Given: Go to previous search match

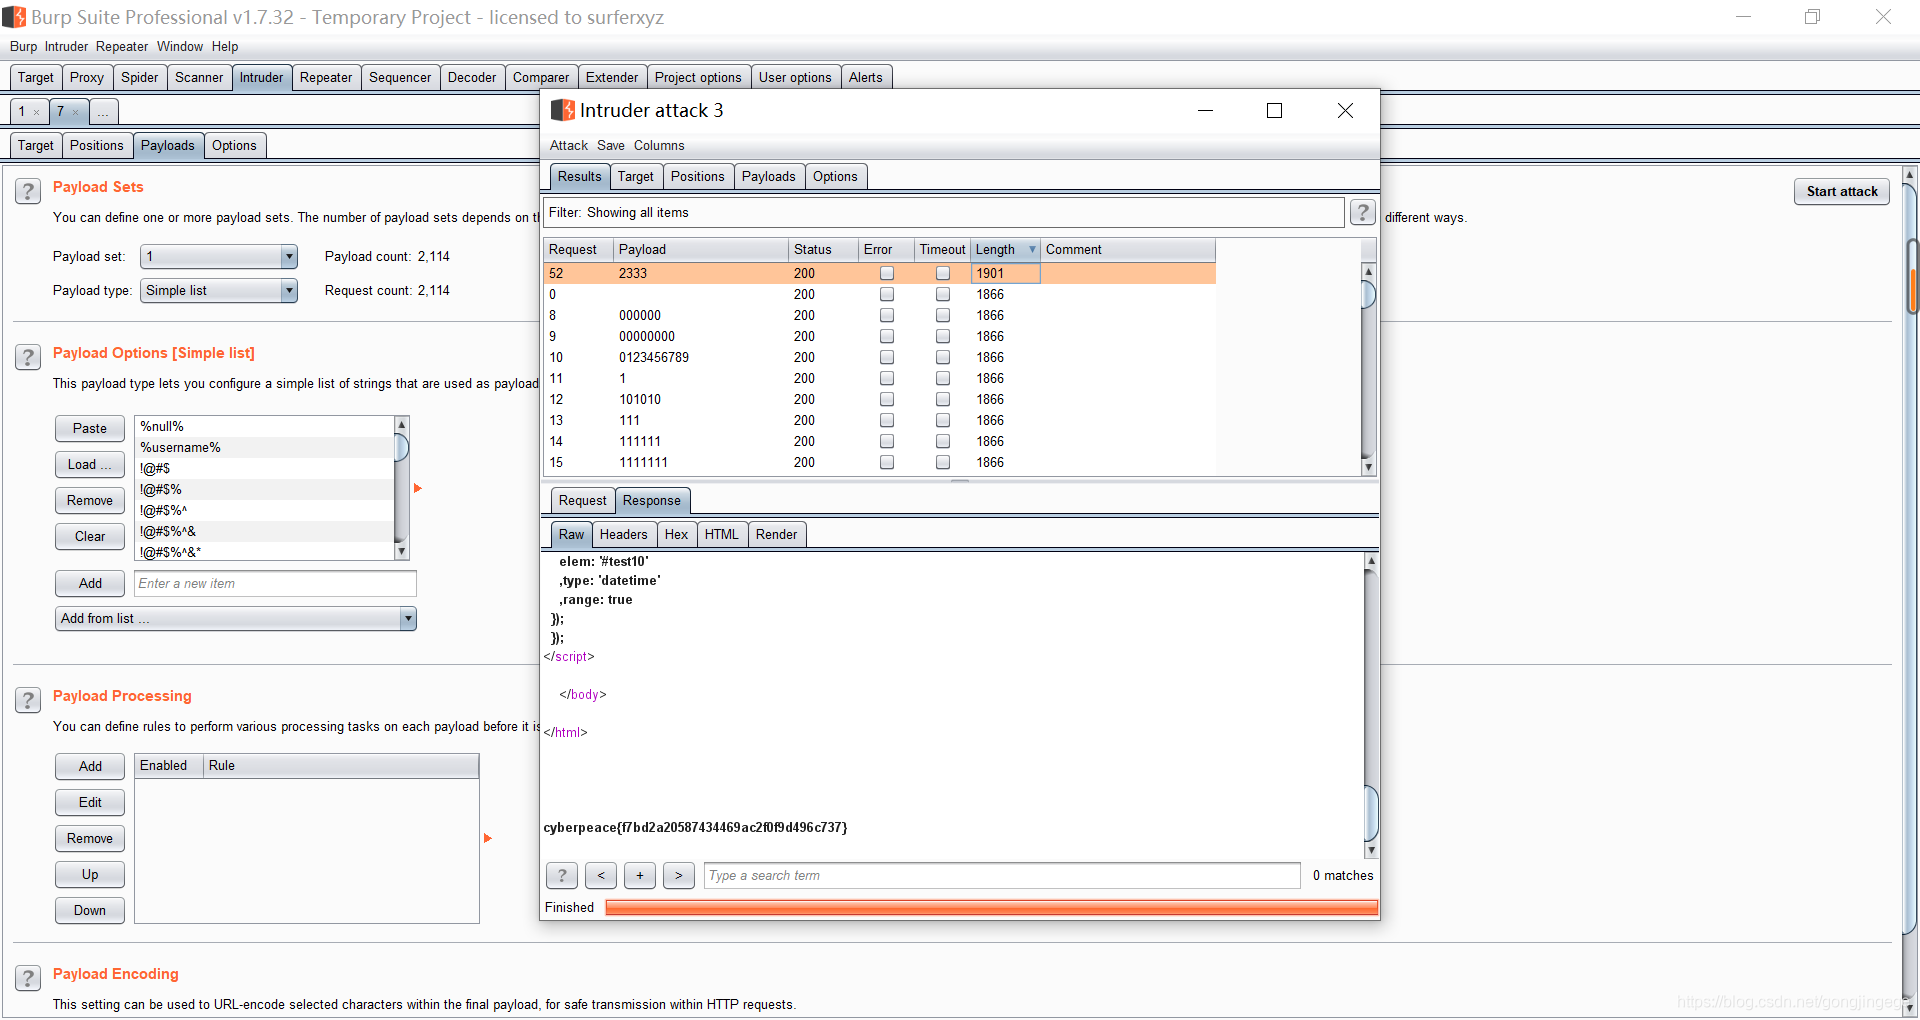Looking at the screenshot, I should 601,875.
